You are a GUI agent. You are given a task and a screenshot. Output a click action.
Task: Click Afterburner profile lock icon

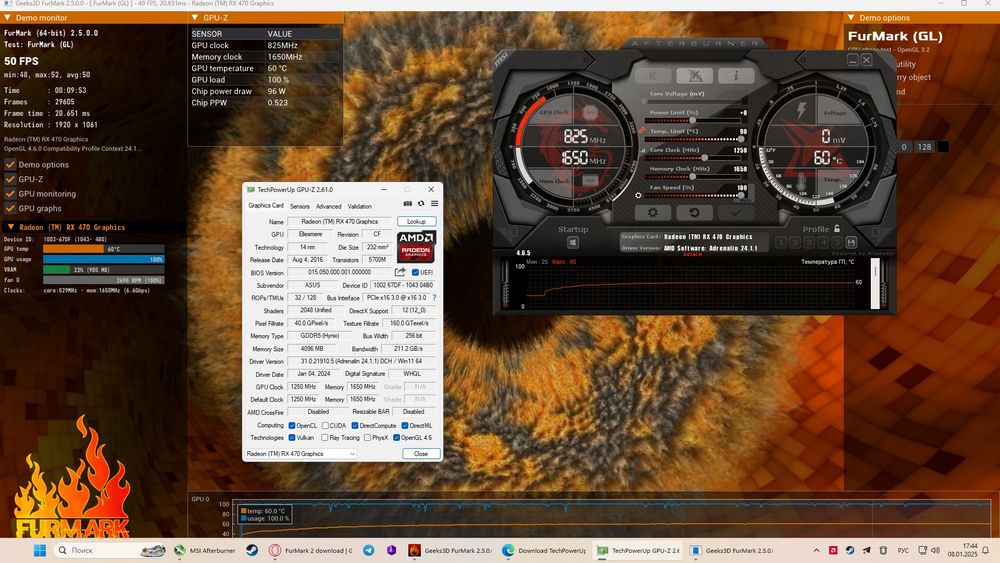click(x=837, y=228)
